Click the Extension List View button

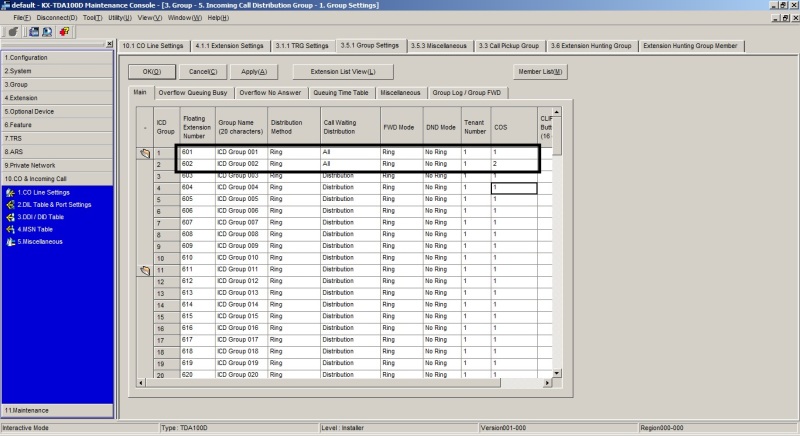343,72
